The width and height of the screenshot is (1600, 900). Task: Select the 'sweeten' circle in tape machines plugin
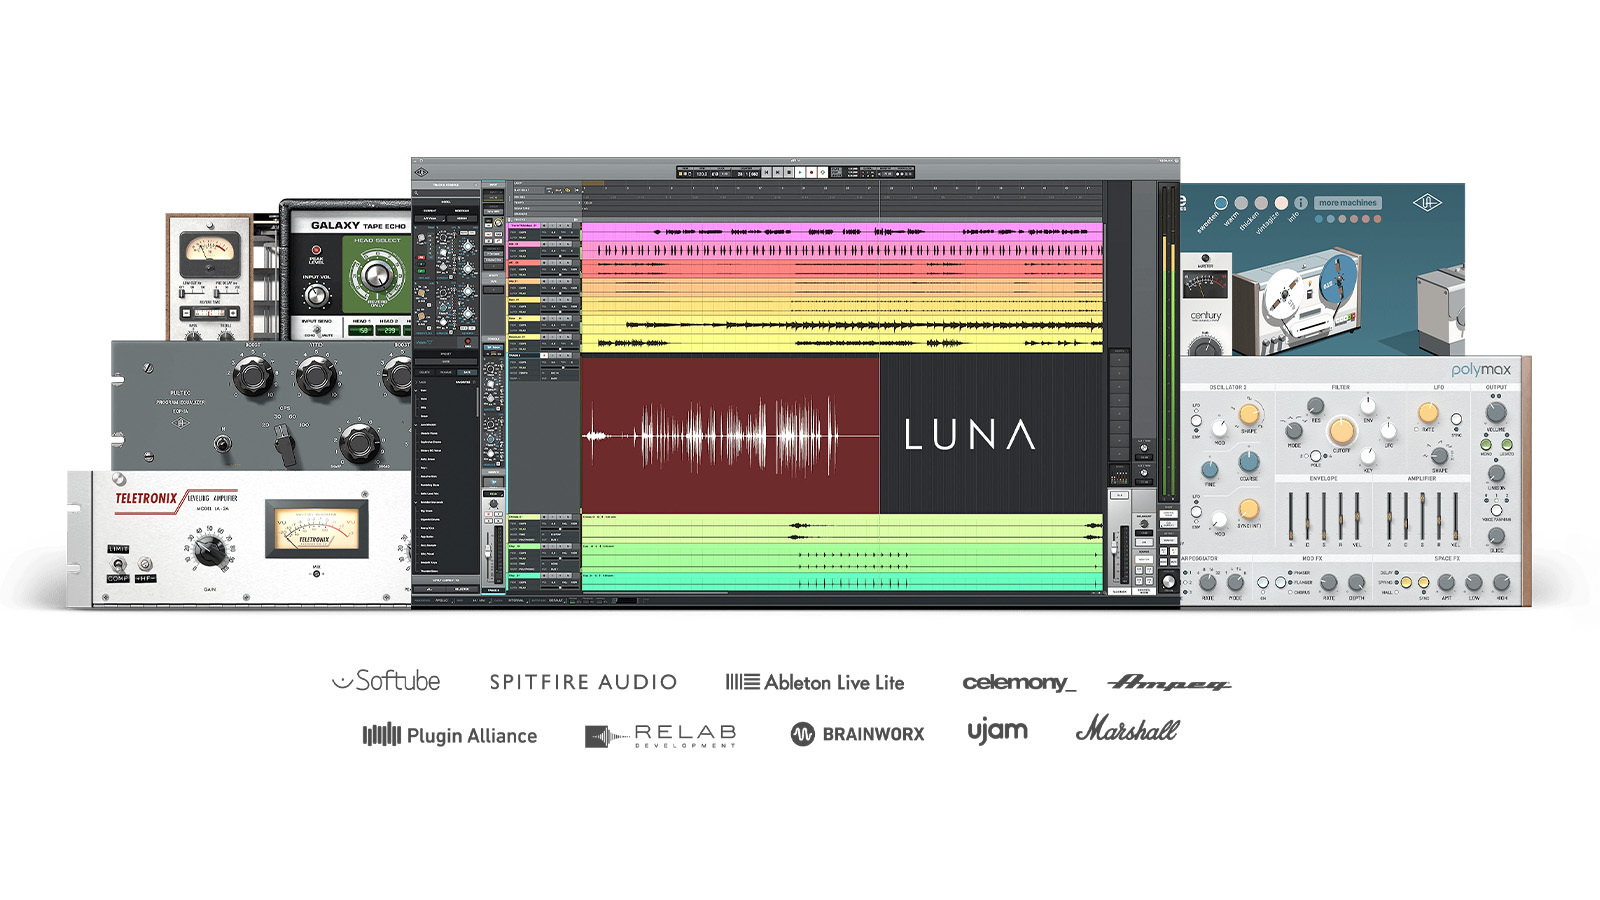pyautogui.click(x=1221, y=203)
